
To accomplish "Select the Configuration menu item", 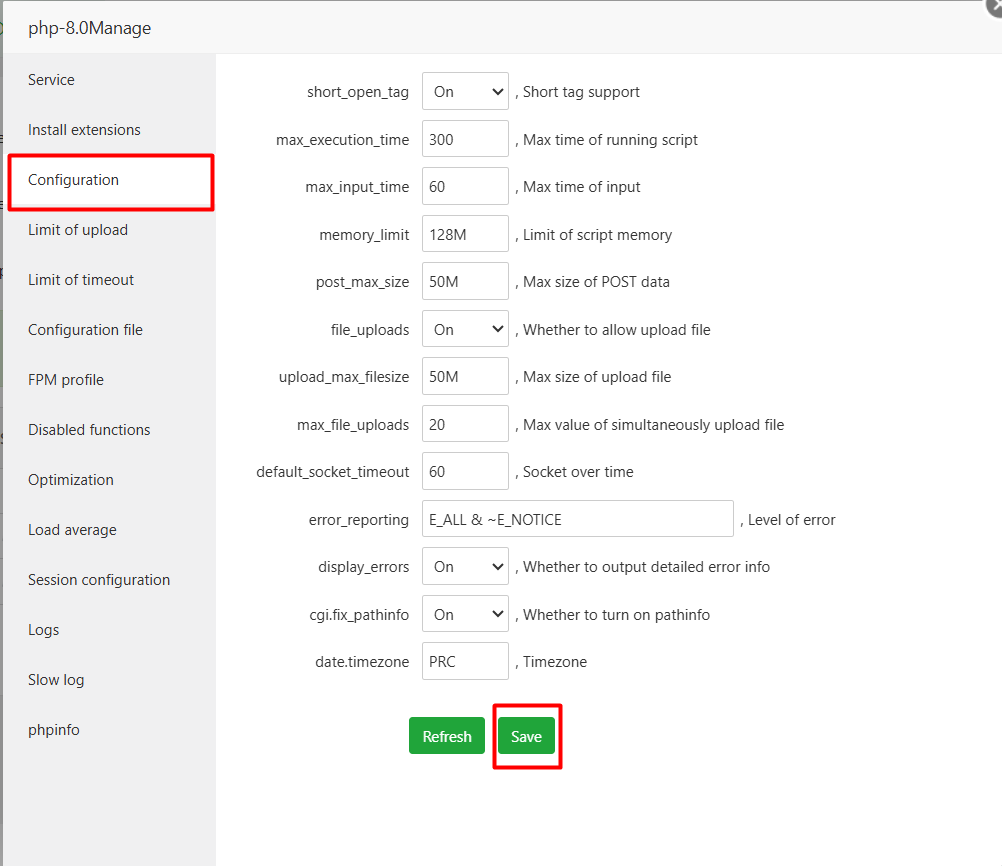I will click(x=73, y=180).
